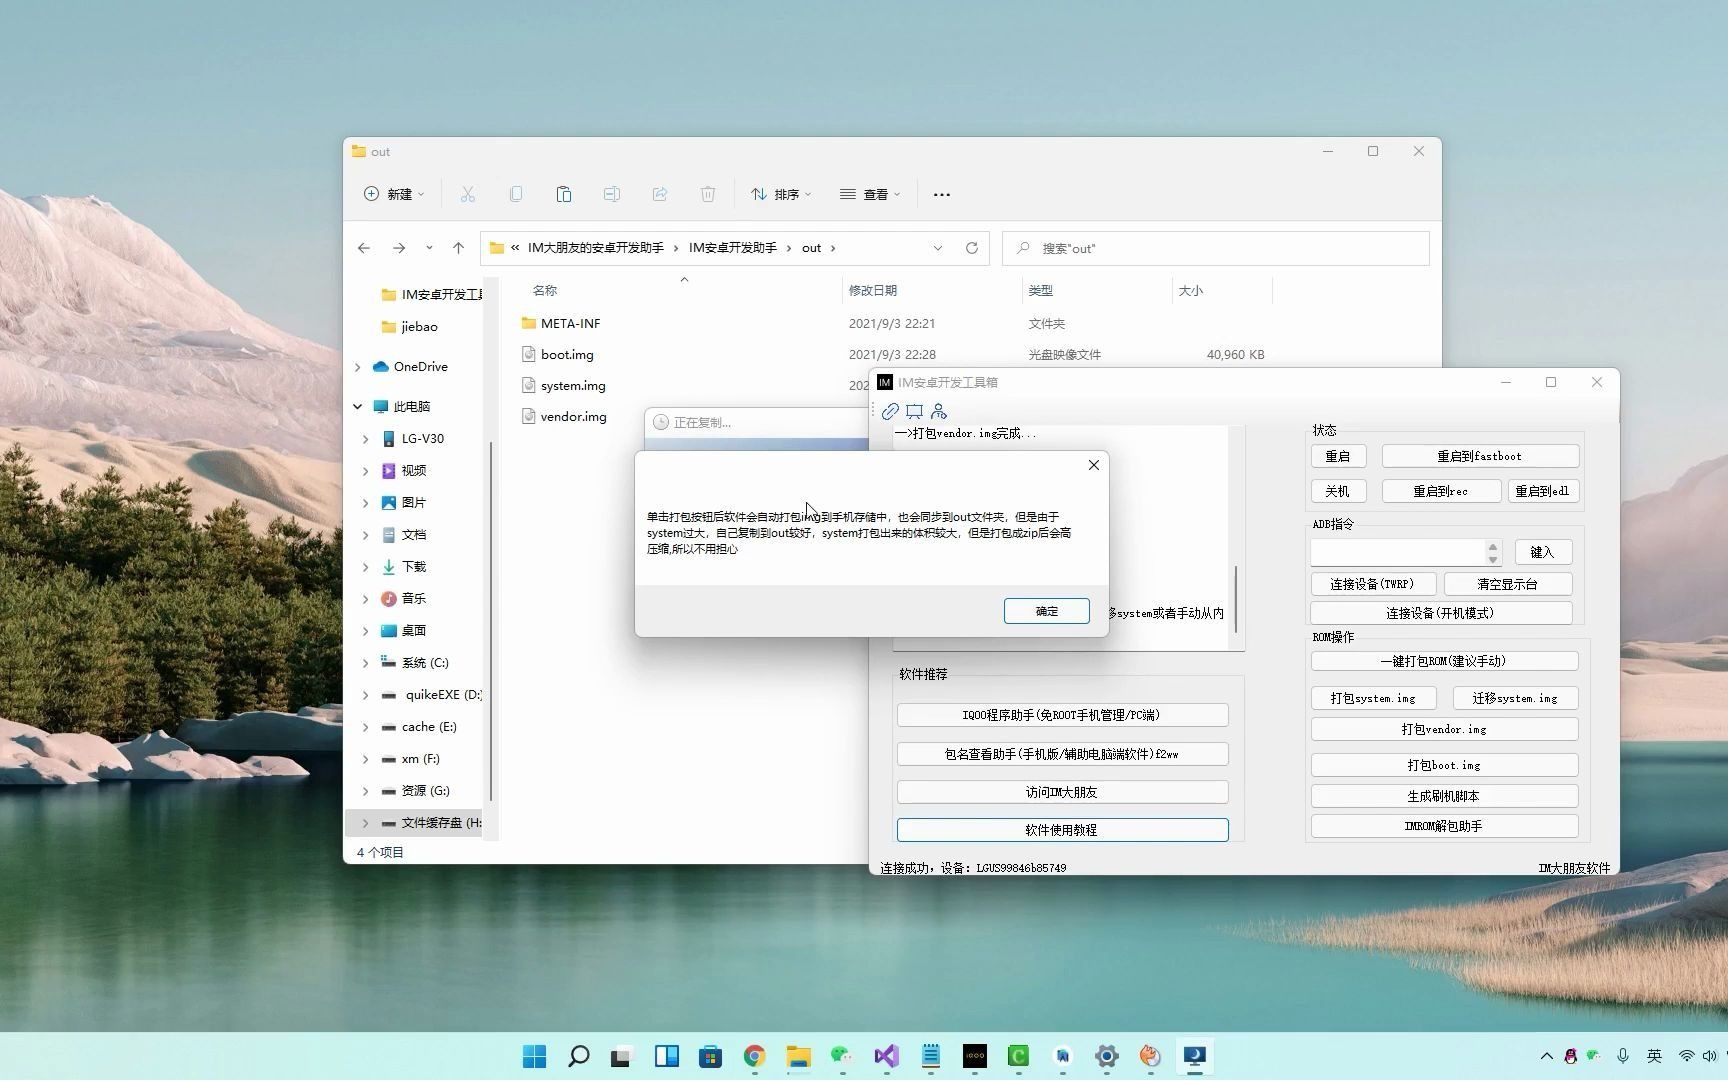Viewport: 1728px width, 1080px height.
Task: Expand the LG-V30 device in sidebar tree
Action: pyautogui.click(x=364, y=438)
